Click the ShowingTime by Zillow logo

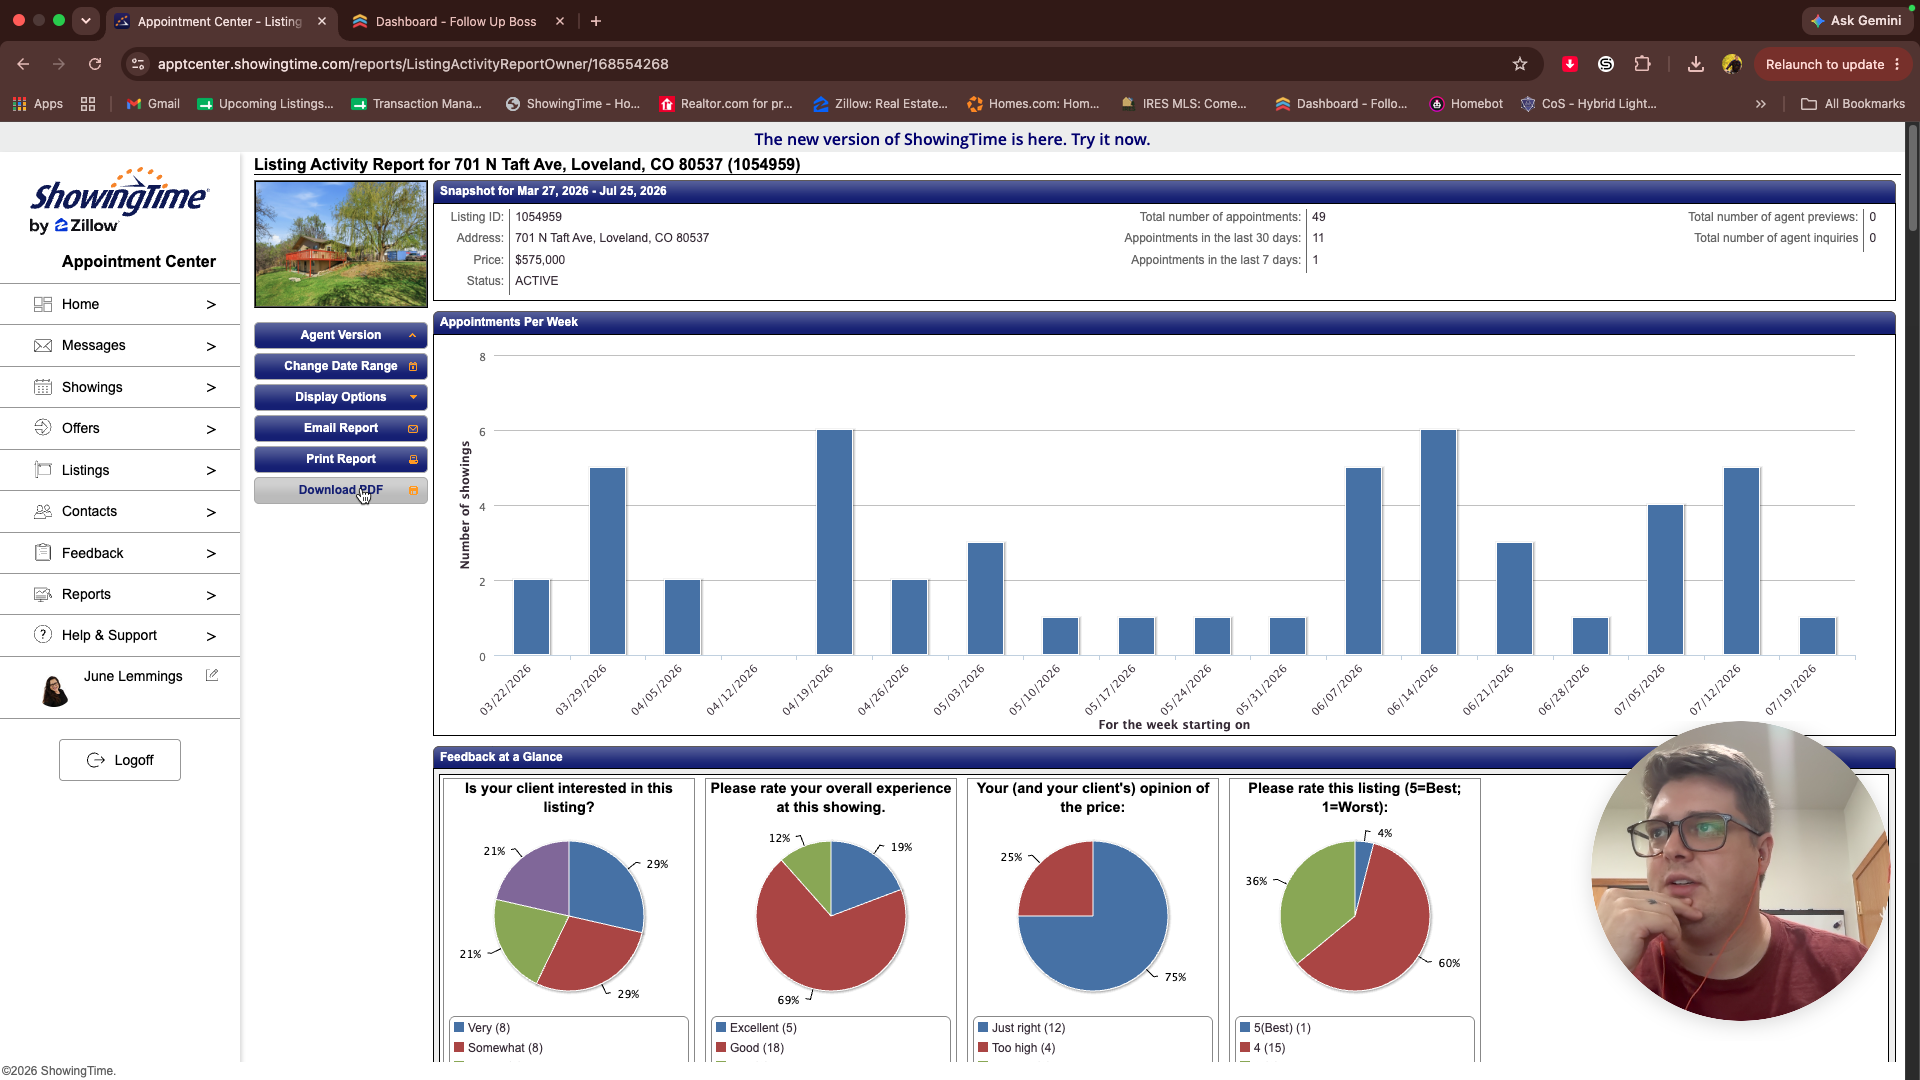[120, 200]
